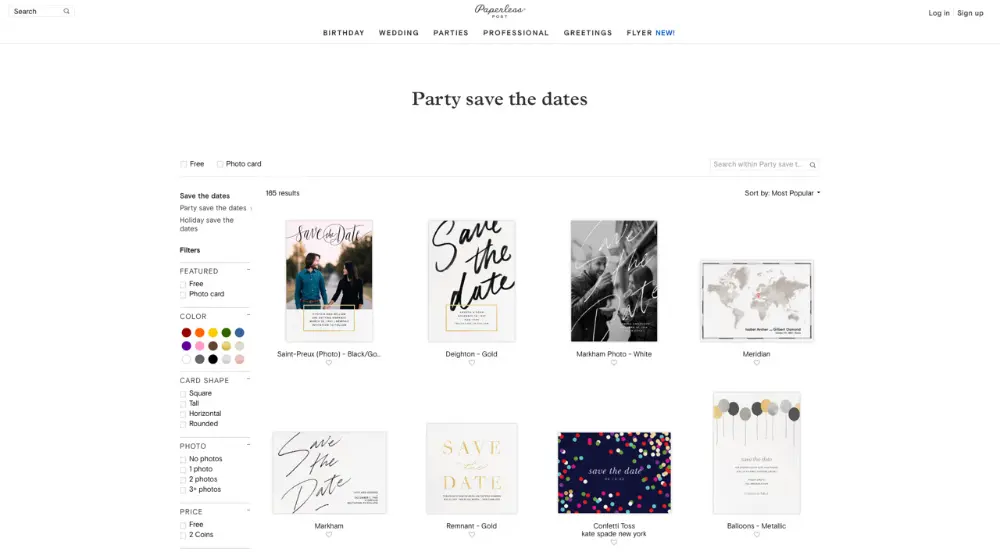
Task: Click heart icon under Meridian card
Action: (x=757, y=363)
